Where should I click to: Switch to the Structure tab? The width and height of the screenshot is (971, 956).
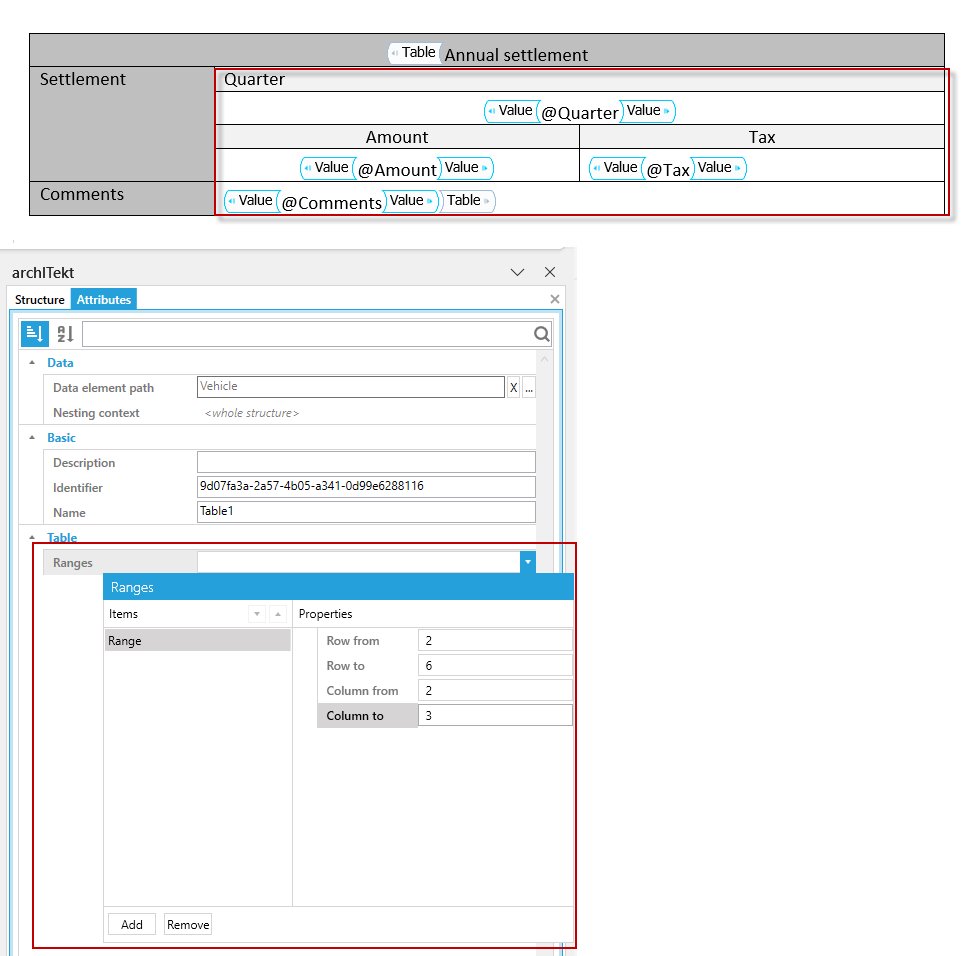(x=40, y=300)
